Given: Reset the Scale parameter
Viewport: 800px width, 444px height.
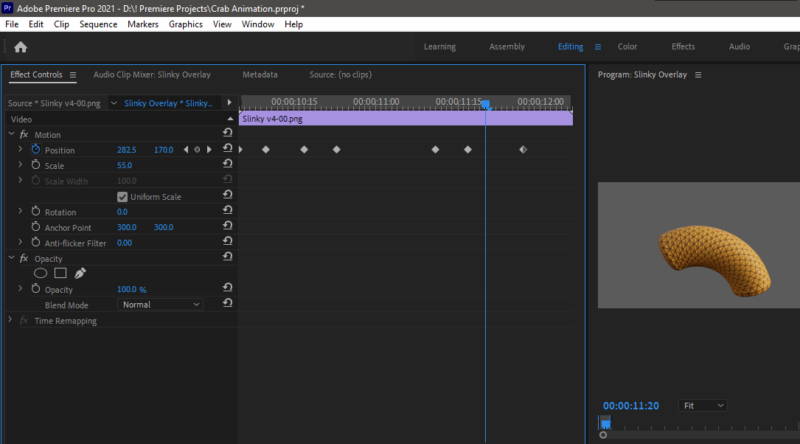Looking at the screenshot, I should pyautogui.click(x=228, y=164).
